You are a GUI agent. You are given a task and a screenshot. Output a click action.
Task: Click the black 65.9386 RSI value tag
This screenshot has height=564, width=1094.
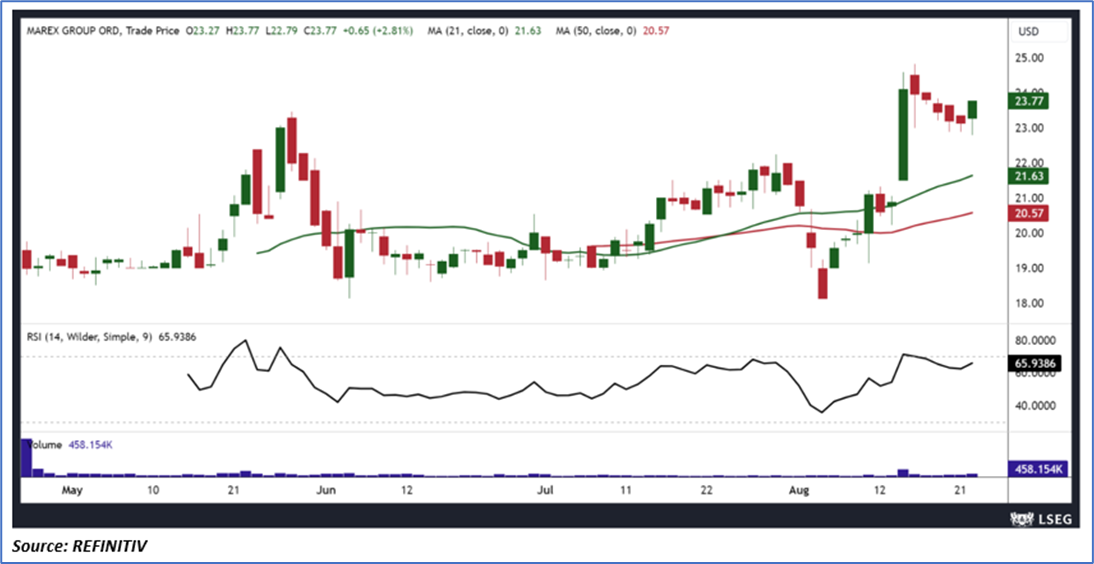[1037, 364]
